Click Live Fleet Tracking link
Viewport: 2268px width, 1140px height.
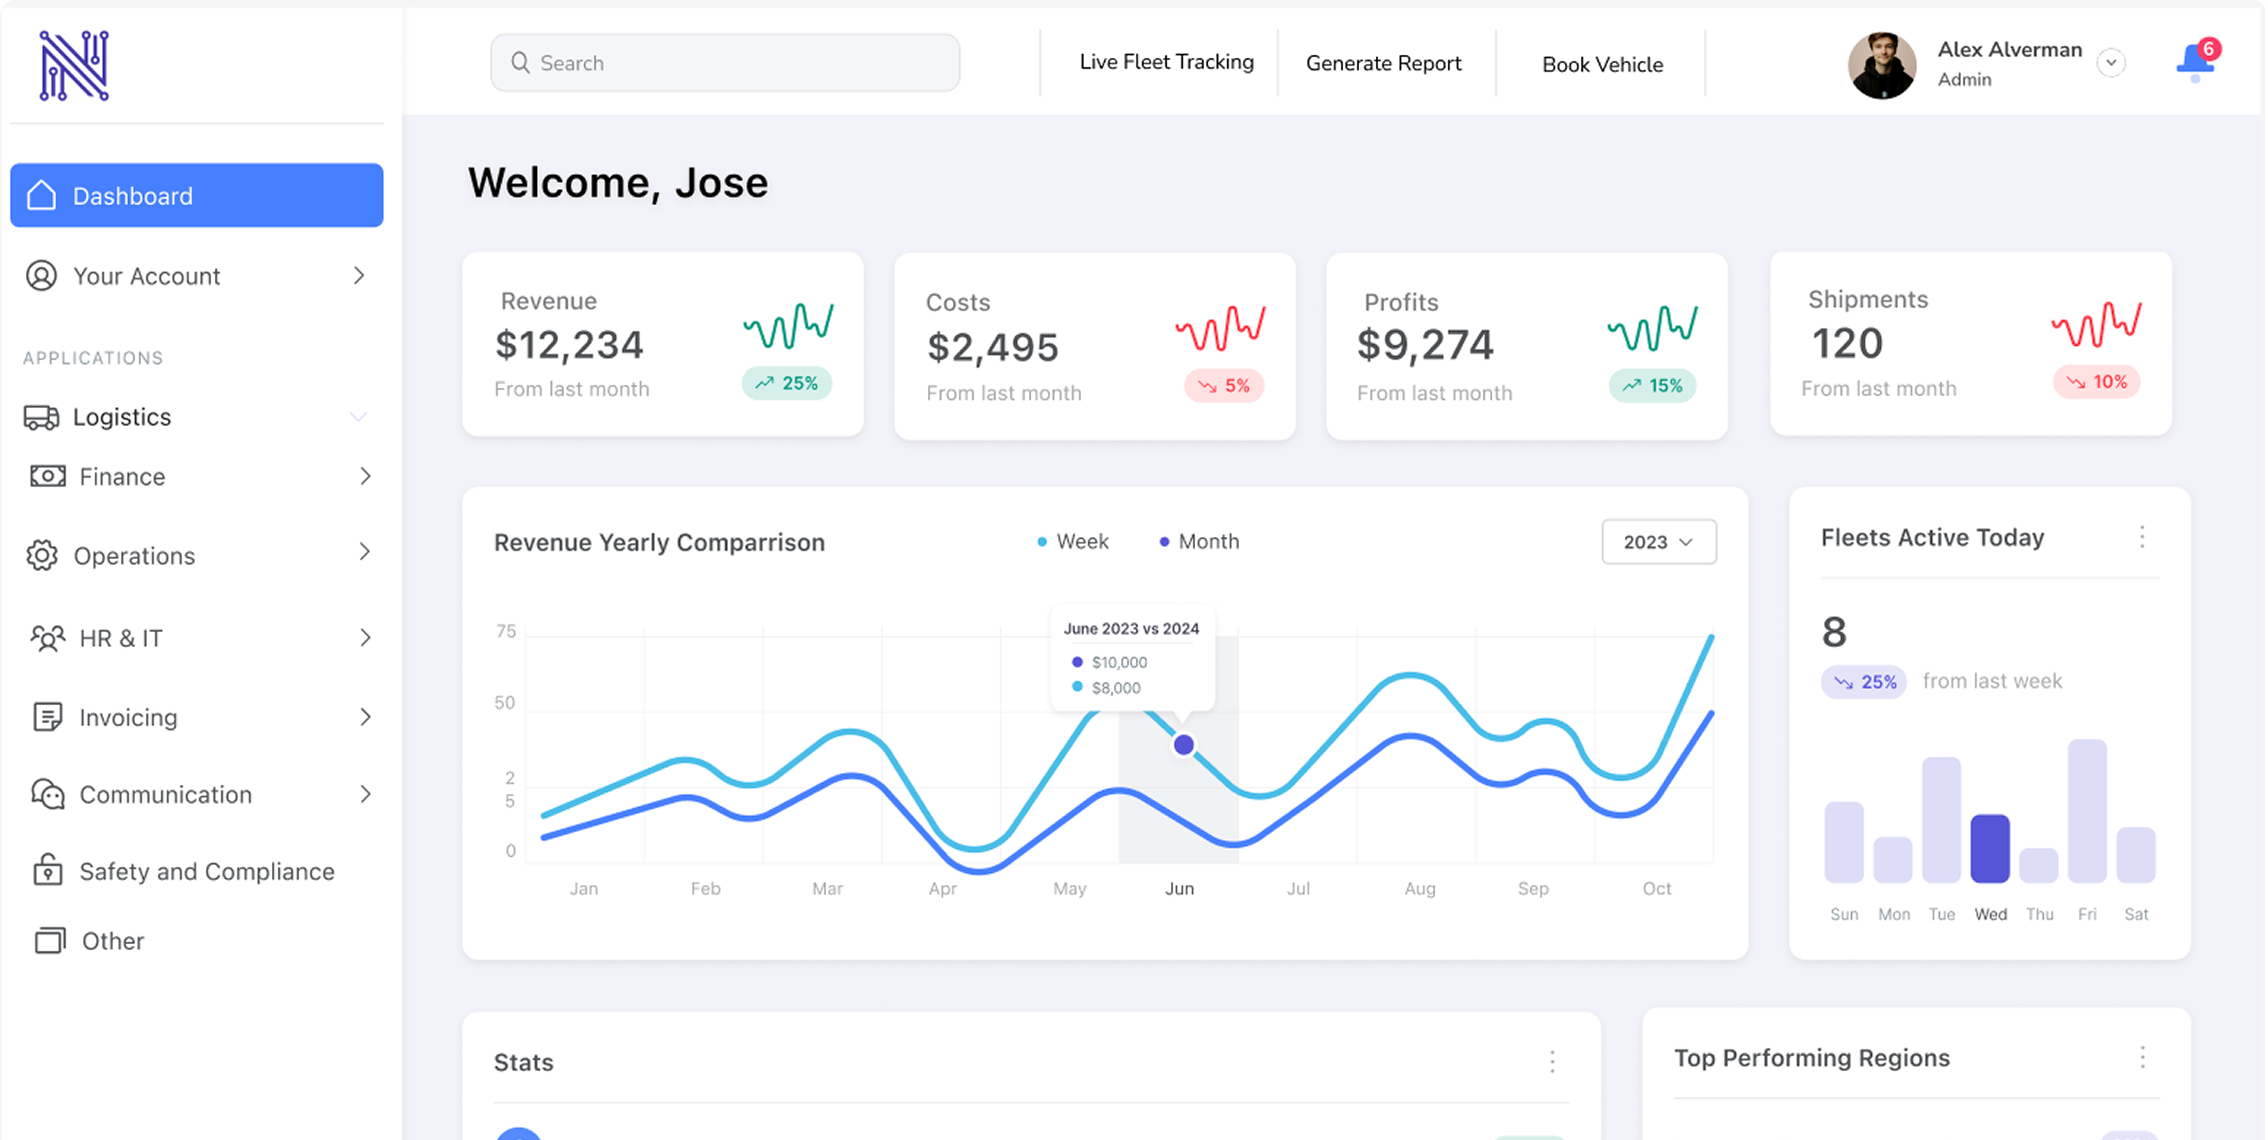[1166, 62]
